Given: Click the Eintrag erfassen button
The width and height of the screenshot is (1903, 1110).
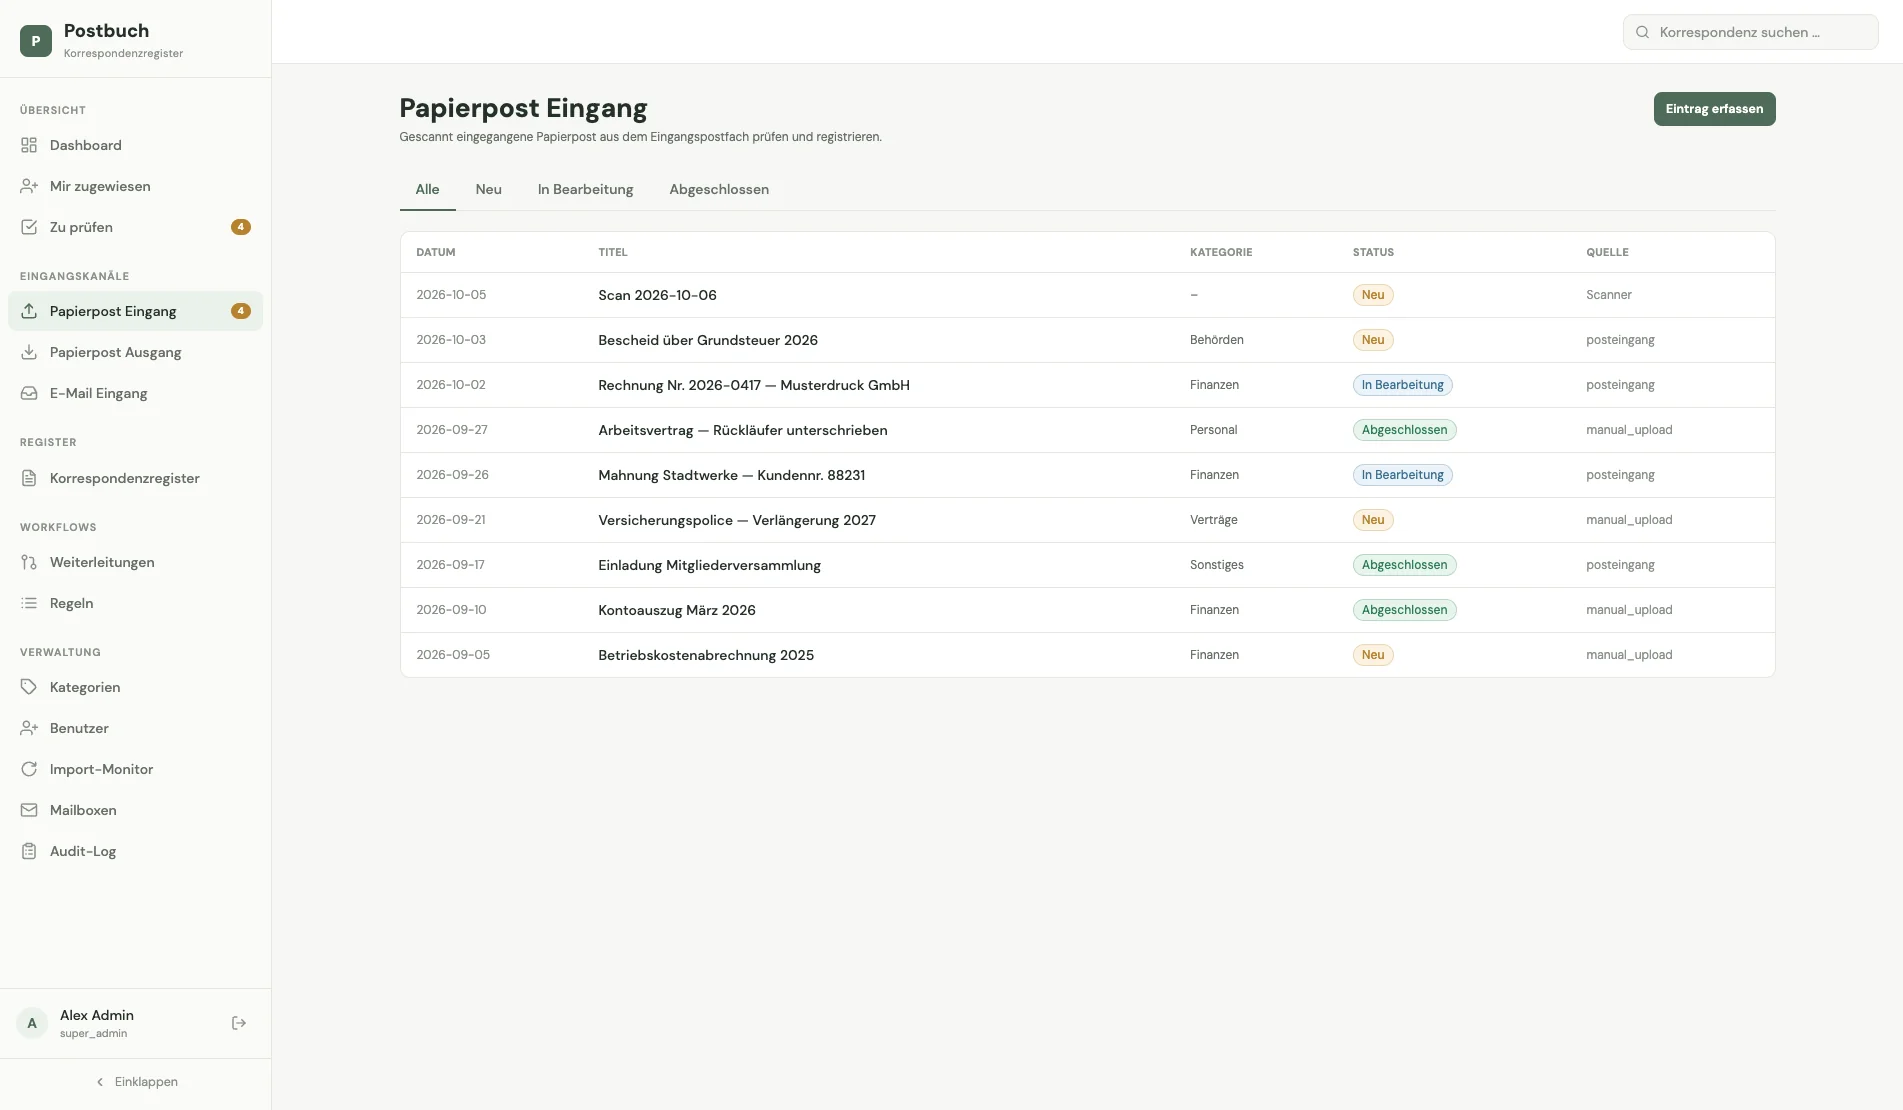Looking at the screenshot, I should [x=1714, y=109].
